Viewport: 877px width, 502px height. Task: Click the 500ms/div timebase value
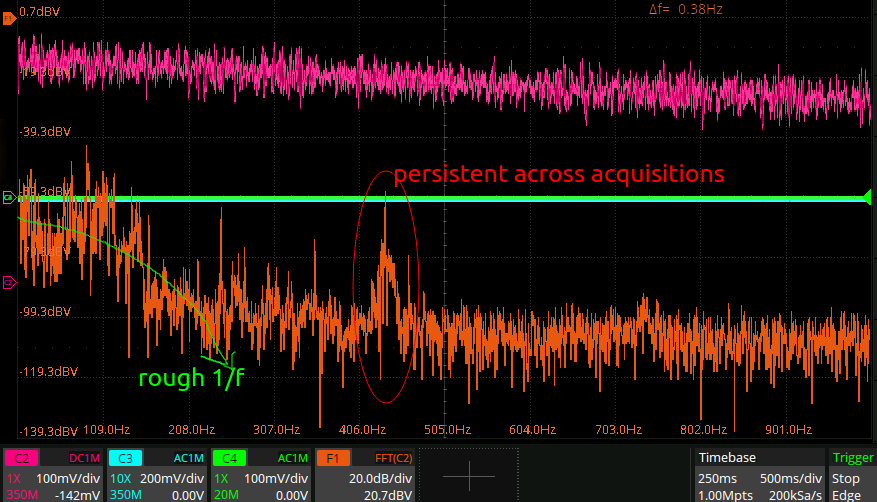791,479
